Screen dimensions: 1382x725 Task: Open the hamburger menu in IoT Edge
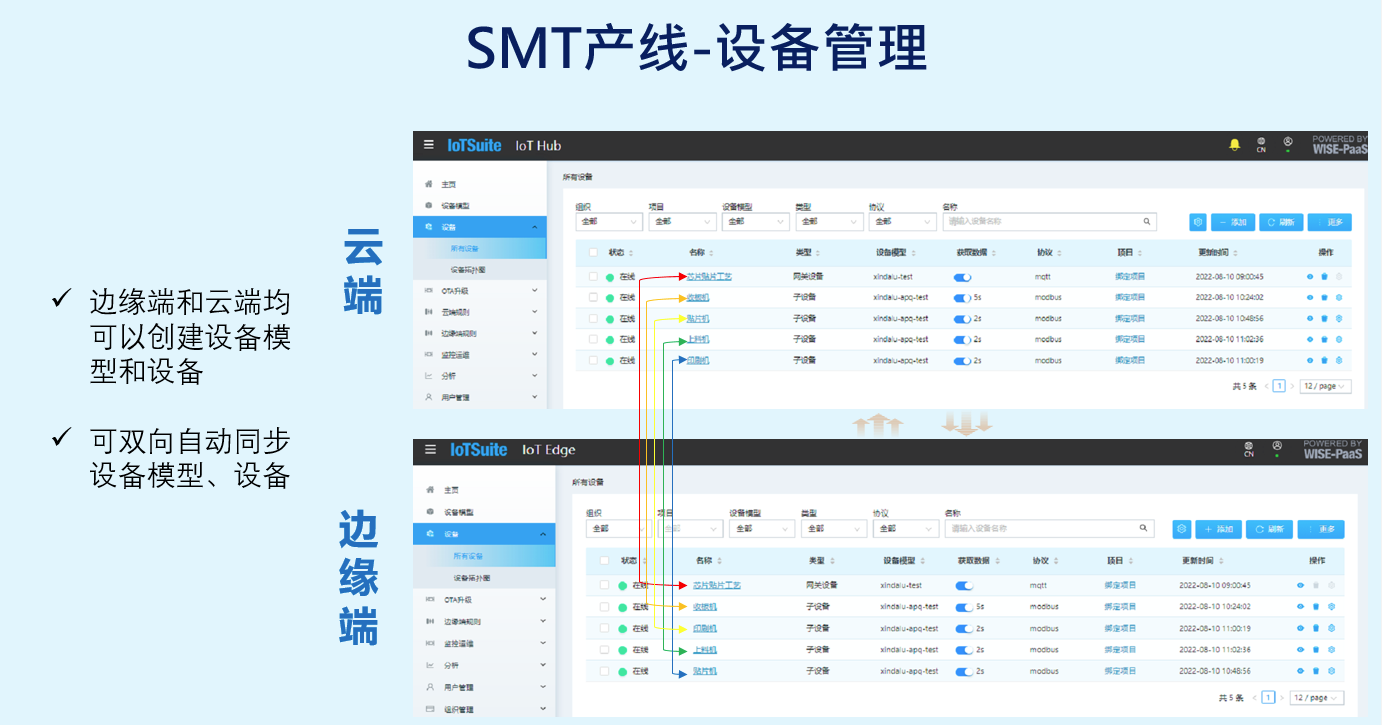click(430, 450)
